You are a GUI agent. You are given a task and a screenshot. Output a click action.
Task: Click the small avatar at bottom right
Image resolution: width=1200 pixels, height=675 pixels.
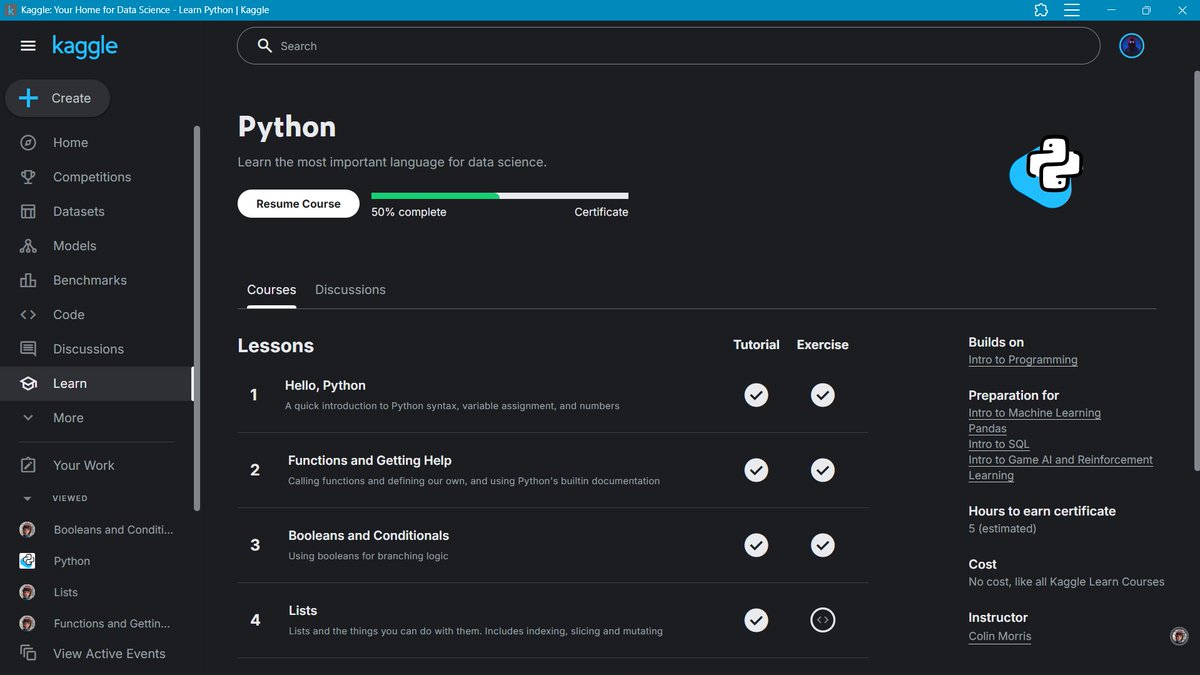click(1179, 636)
